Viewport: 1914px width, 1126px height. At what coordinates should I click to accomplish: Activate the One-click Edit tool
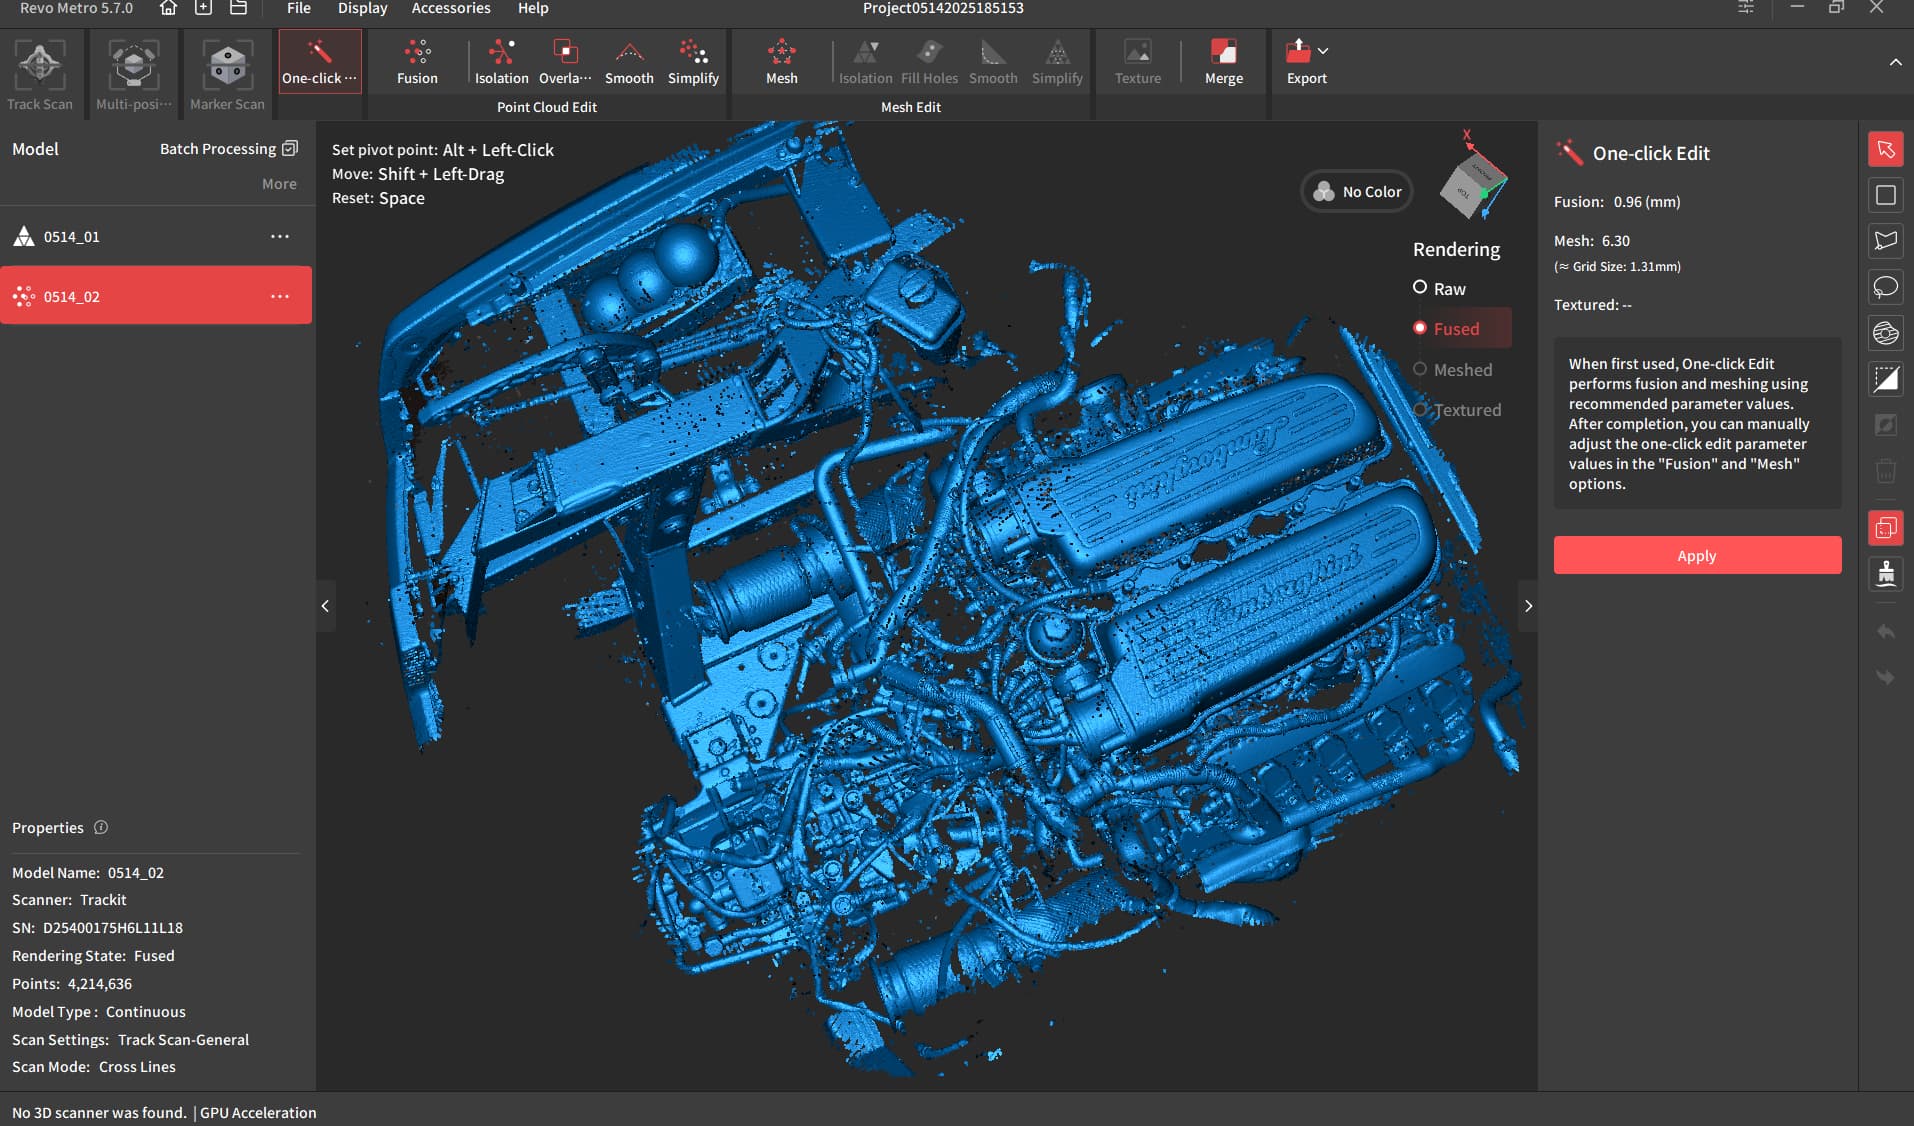coord(319,62)
